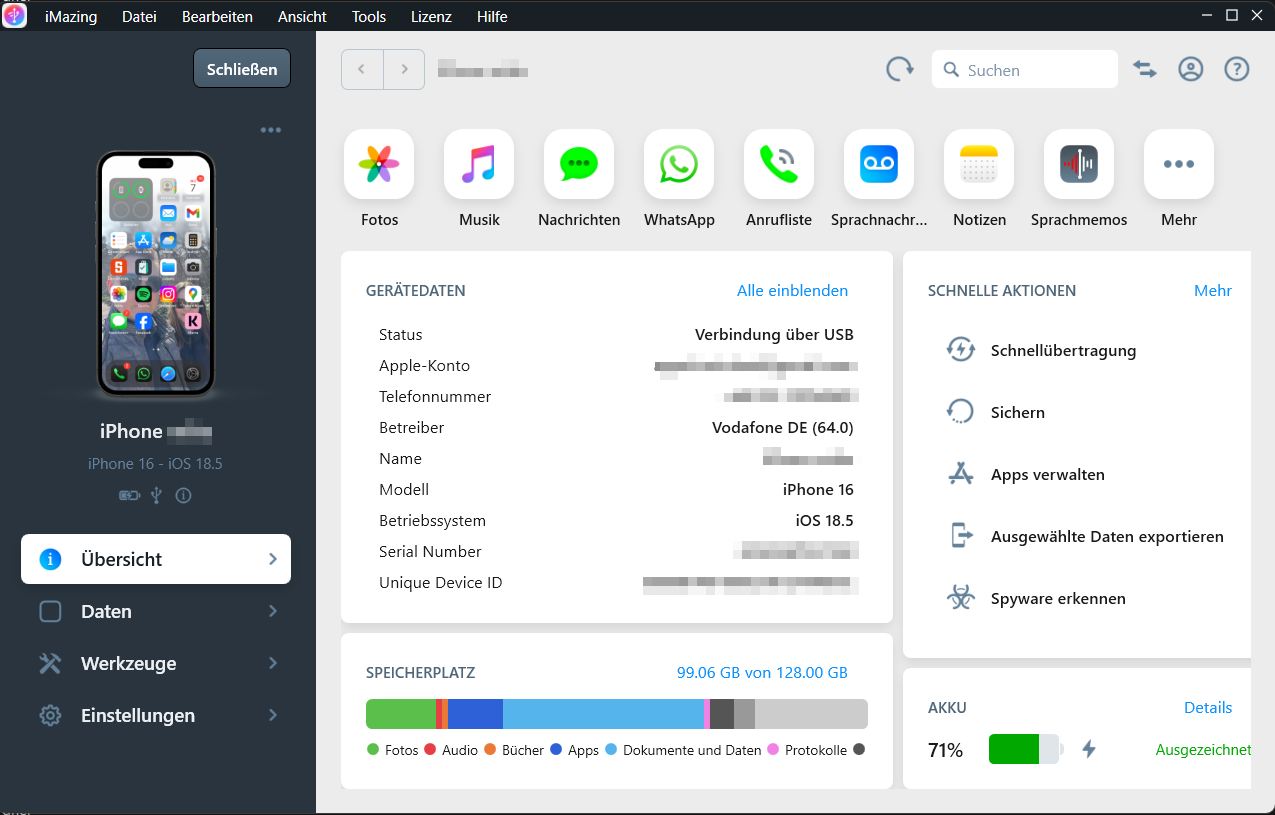The image size is (1275, 815).
Task: Open the Tools menu
Action: pos(369,16)
